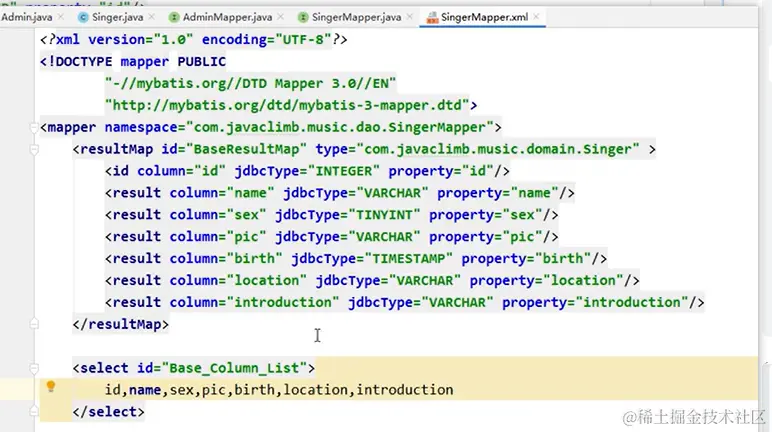Close the SingerMapper.java tab

point(410,17)
